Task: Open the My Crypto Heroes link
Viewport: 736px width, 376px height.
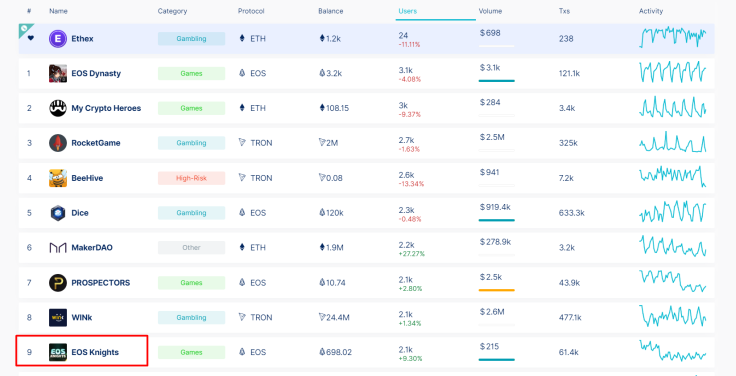Action: (x=106, y=108)
